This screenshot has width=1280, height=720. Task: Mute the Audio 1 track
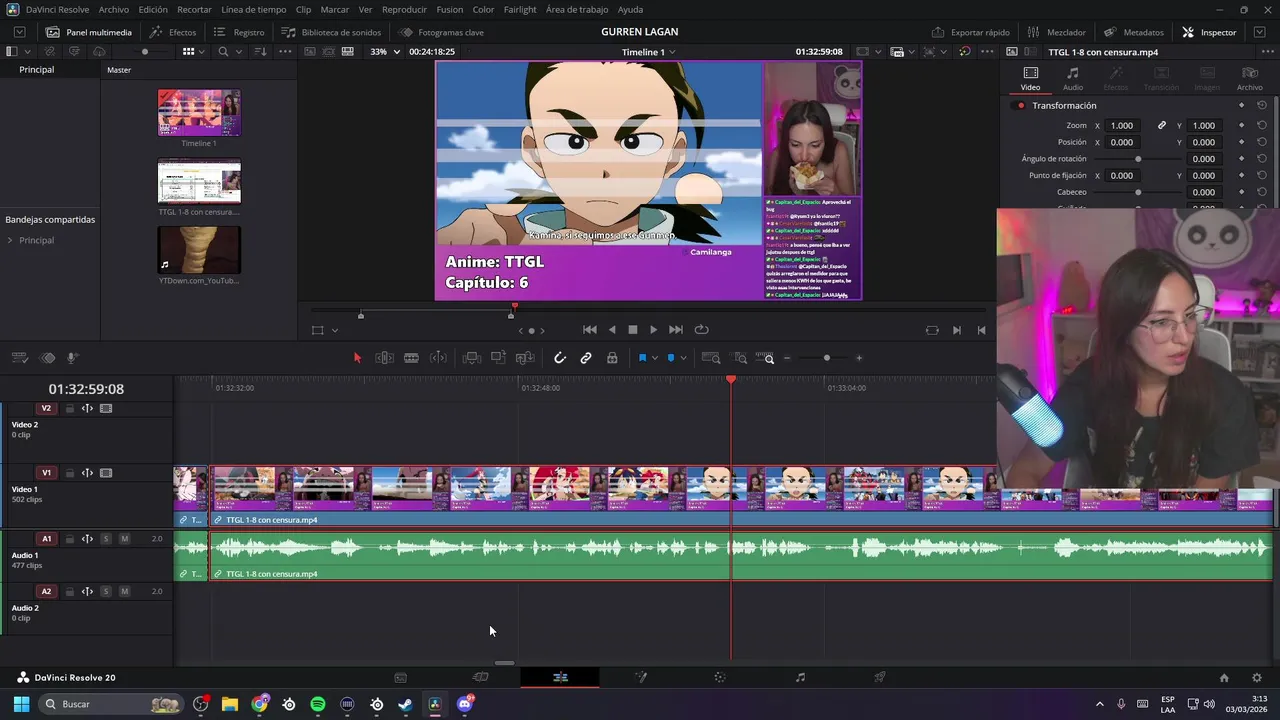point(124,539)
